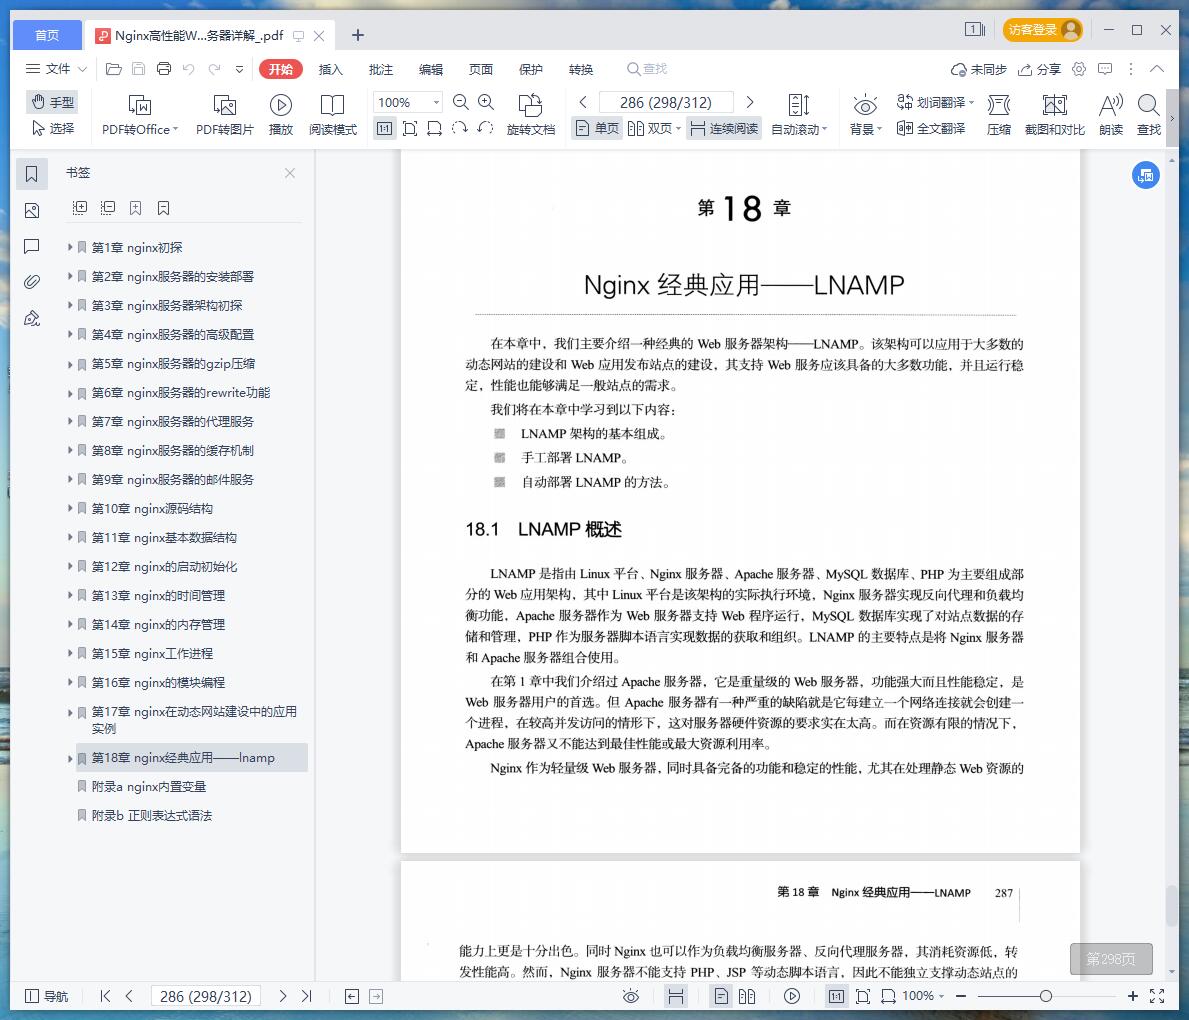Image resolution: width=1189 pixels, height=1020 pixels.
Task: Open the 查找 search tool in the ribbon
Action: [x=1149, y=115]
